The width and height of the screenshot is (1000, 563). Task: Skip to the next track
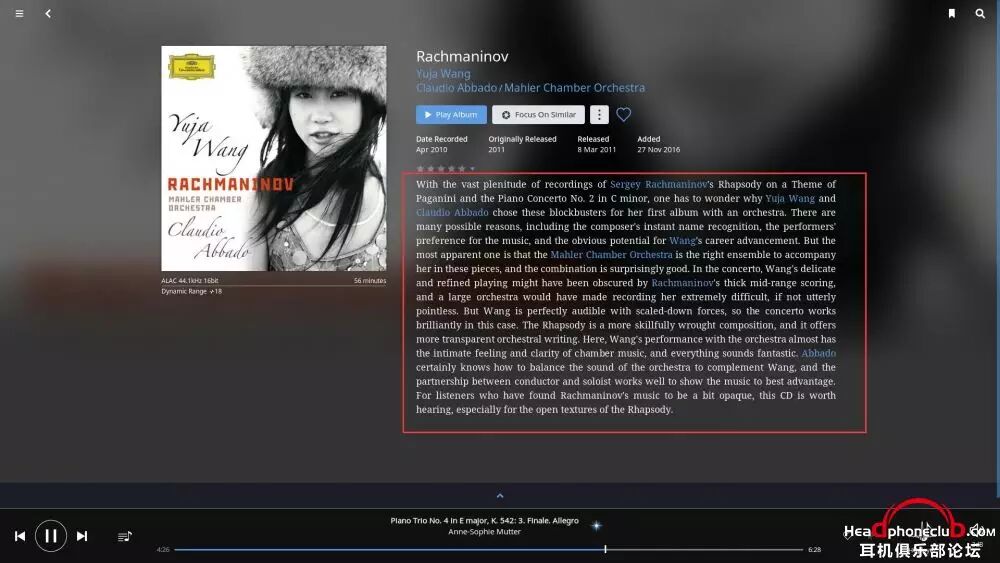click(82, 536)
